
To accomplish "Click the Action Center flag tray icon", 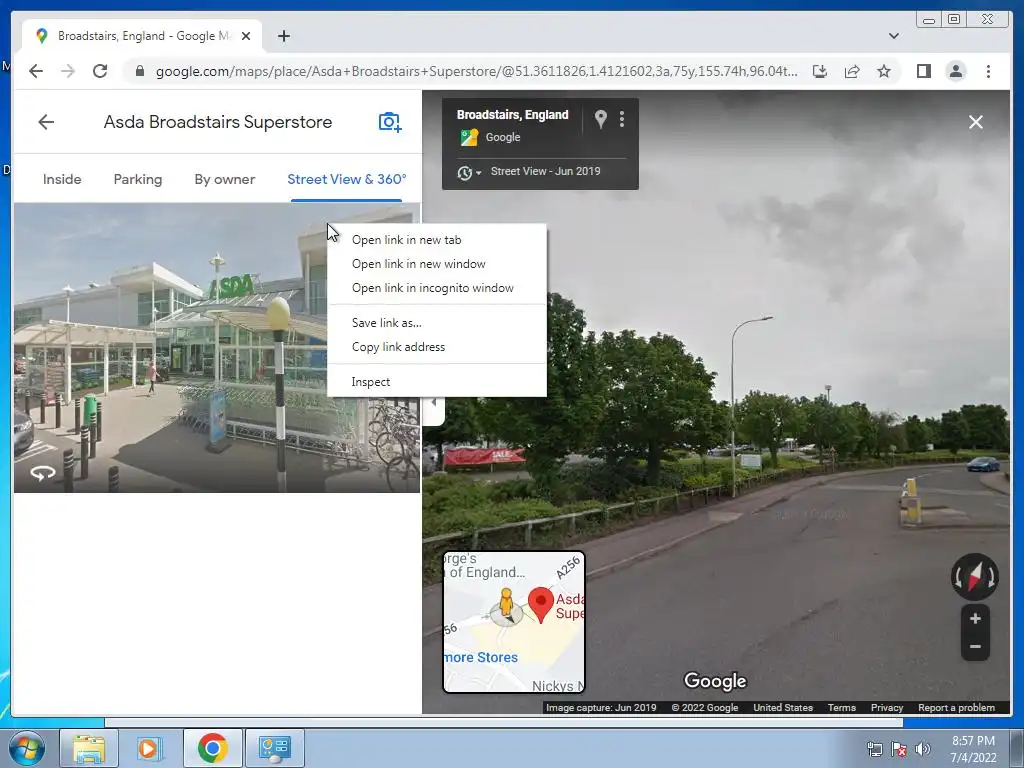I will pyautogui.click(x=899, y=749).
